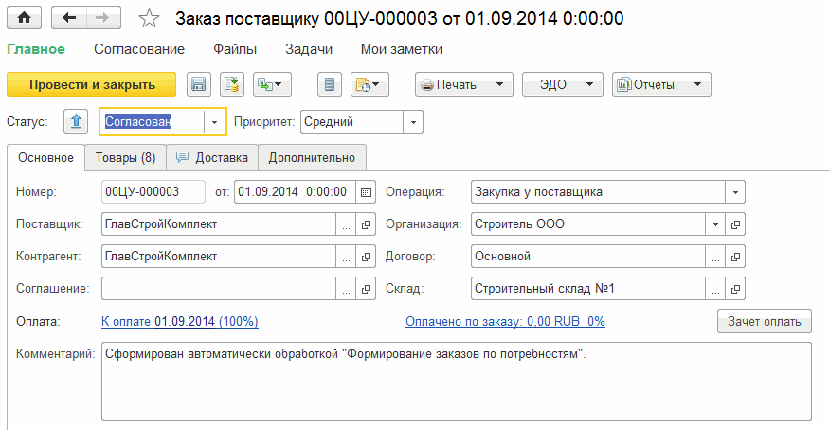This screenshot has height=430, width=830.
Task: Post the document using the toolbar icon
Action: pyautogui.click(x=232, y=85)
